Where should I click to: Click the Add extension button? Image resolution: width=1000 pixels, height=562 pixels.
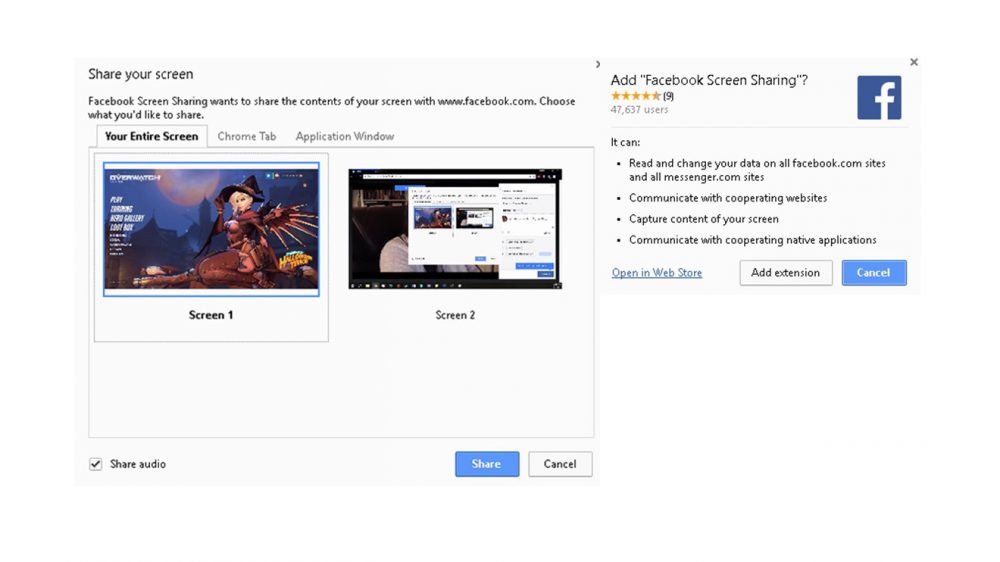pyautogui.click(x=785, y=273)
